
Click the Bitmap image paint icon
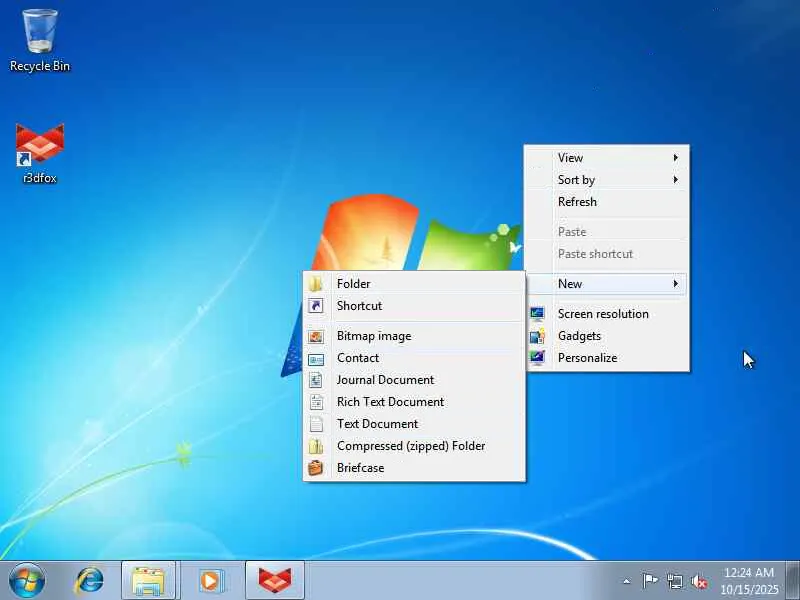coord(316,336)
